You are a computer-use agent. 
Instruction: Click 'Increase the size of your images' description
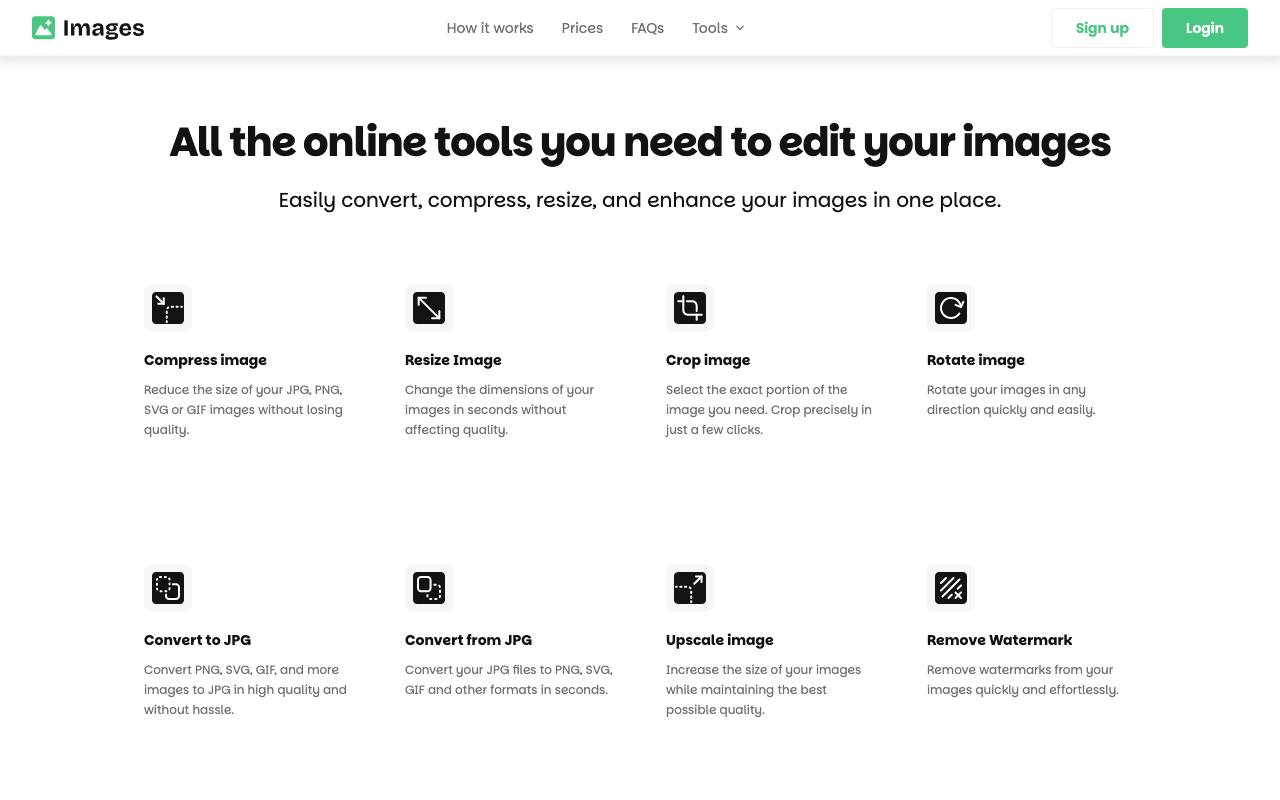[x=763, y=690]
